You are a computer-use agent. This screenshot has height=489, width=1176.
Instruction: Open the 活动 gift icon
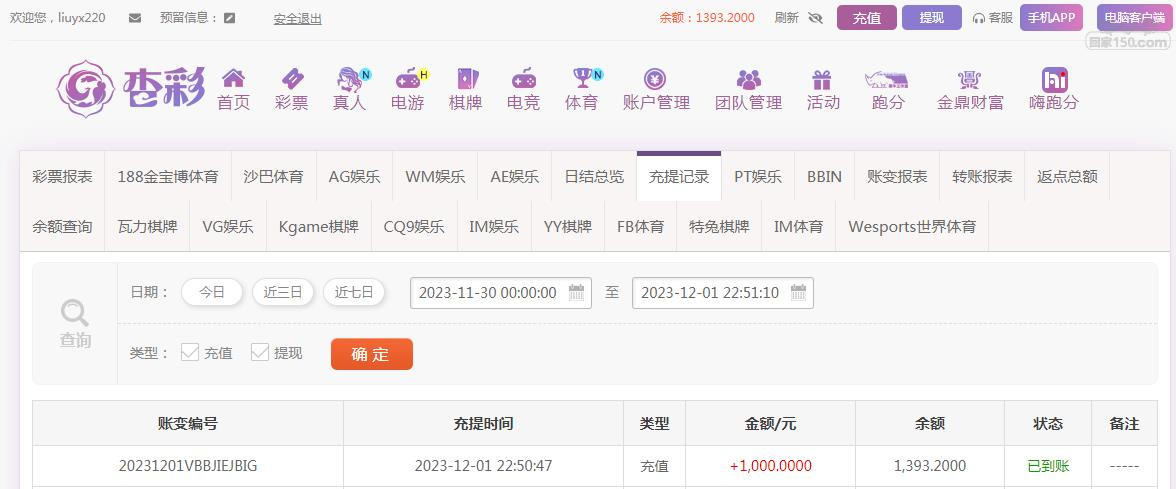click(822, 79)
